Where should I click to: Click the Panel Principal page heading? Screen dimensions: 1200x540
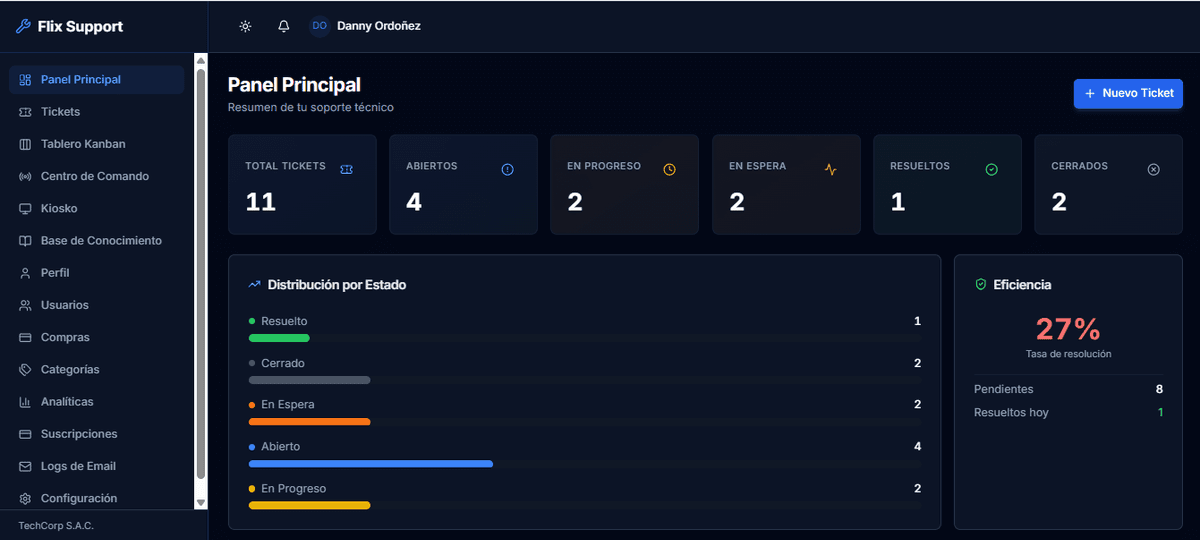pos(294,85)
